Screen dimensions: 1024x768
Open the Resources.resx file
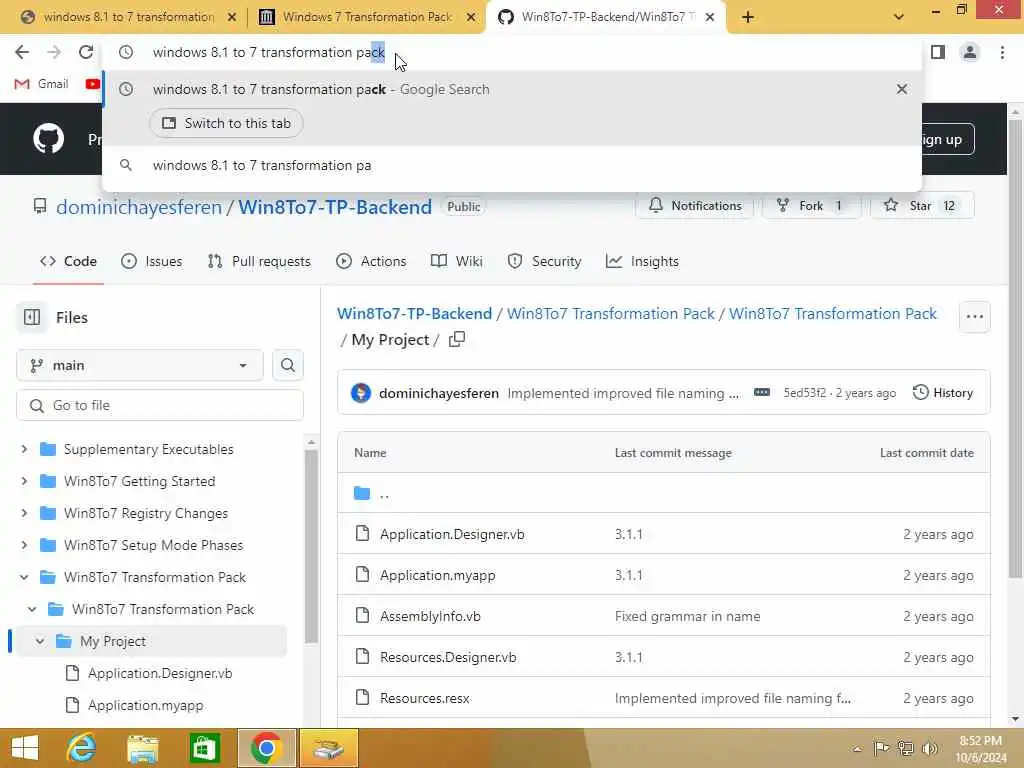pos(424,698)
